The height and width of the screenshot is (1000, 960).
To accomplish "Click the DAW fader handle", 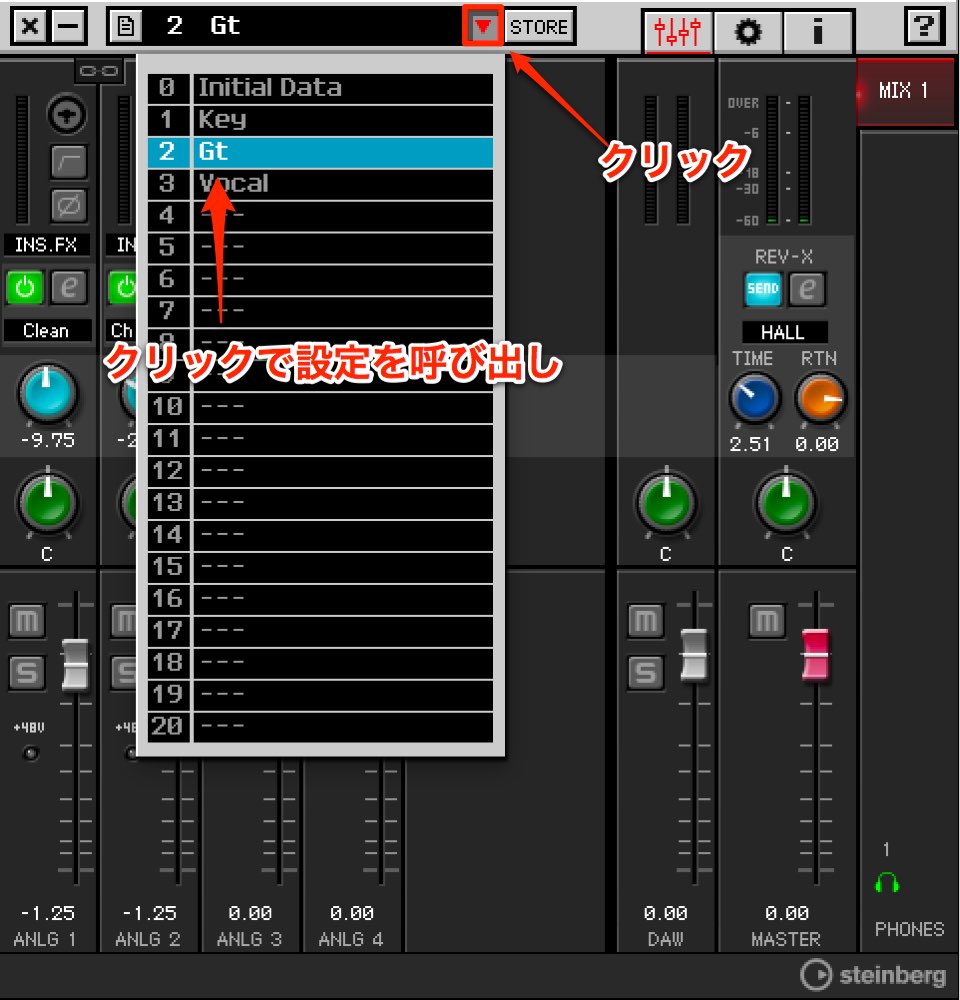I will point(693,655).
